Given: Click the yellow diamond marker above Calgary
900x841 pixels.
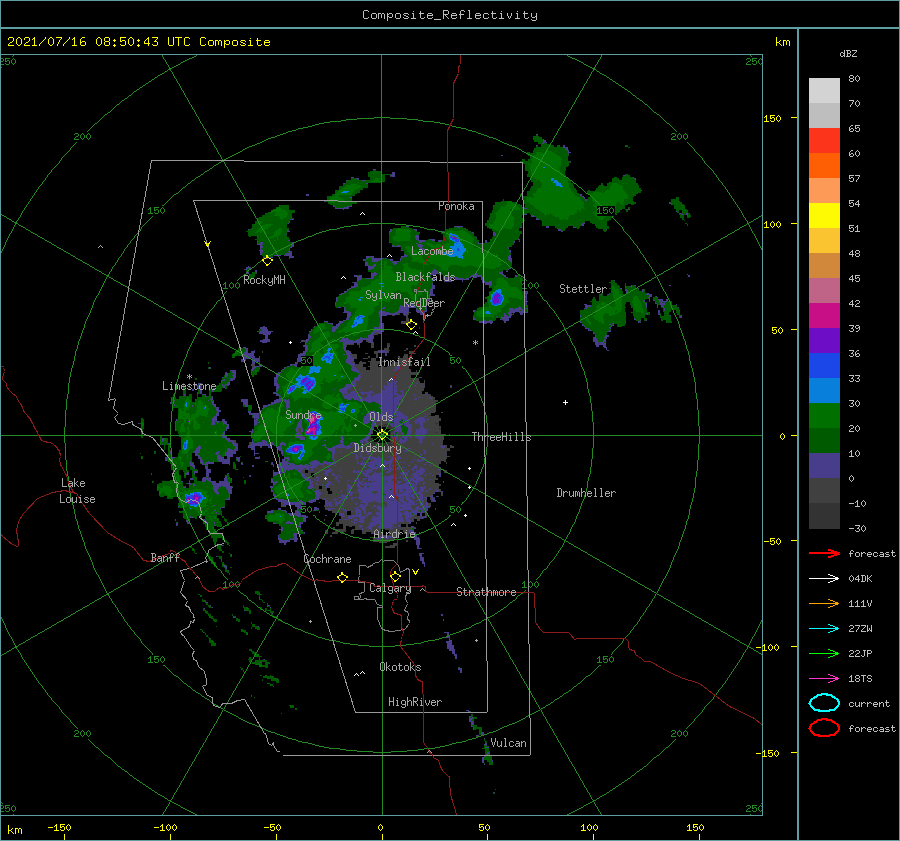Looking at the screenshot, I should click(x=395, y=576).
